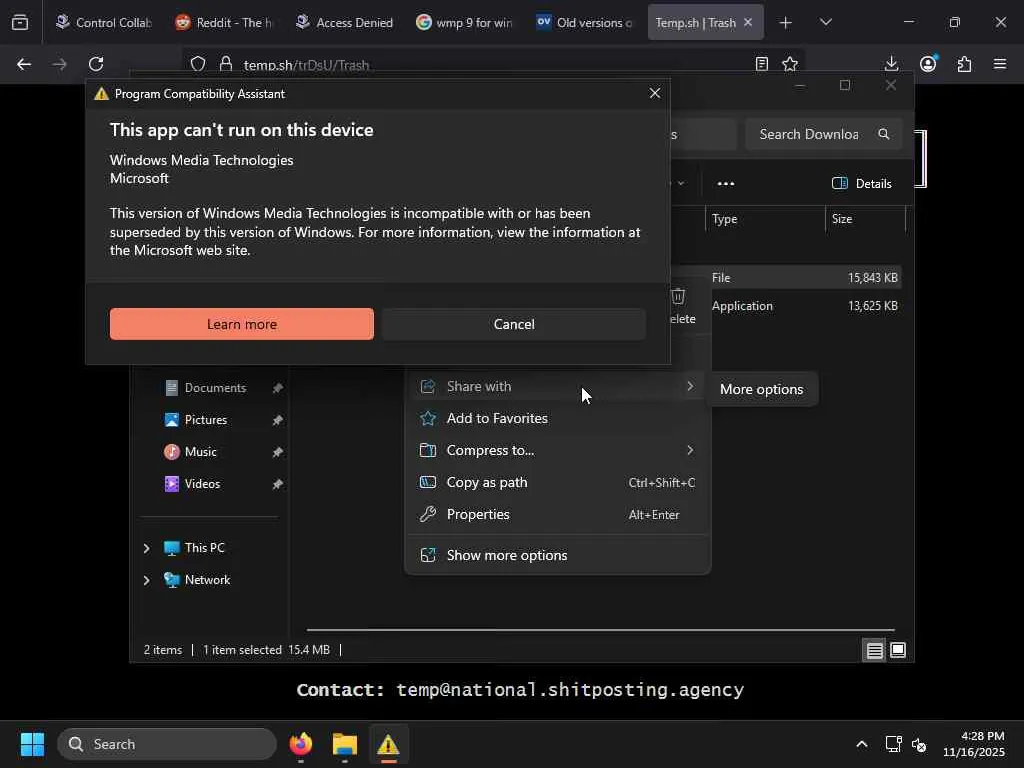1024x768 pixels.
Task: Open a new Firefox tab
Action: click(x=786, y=23)
